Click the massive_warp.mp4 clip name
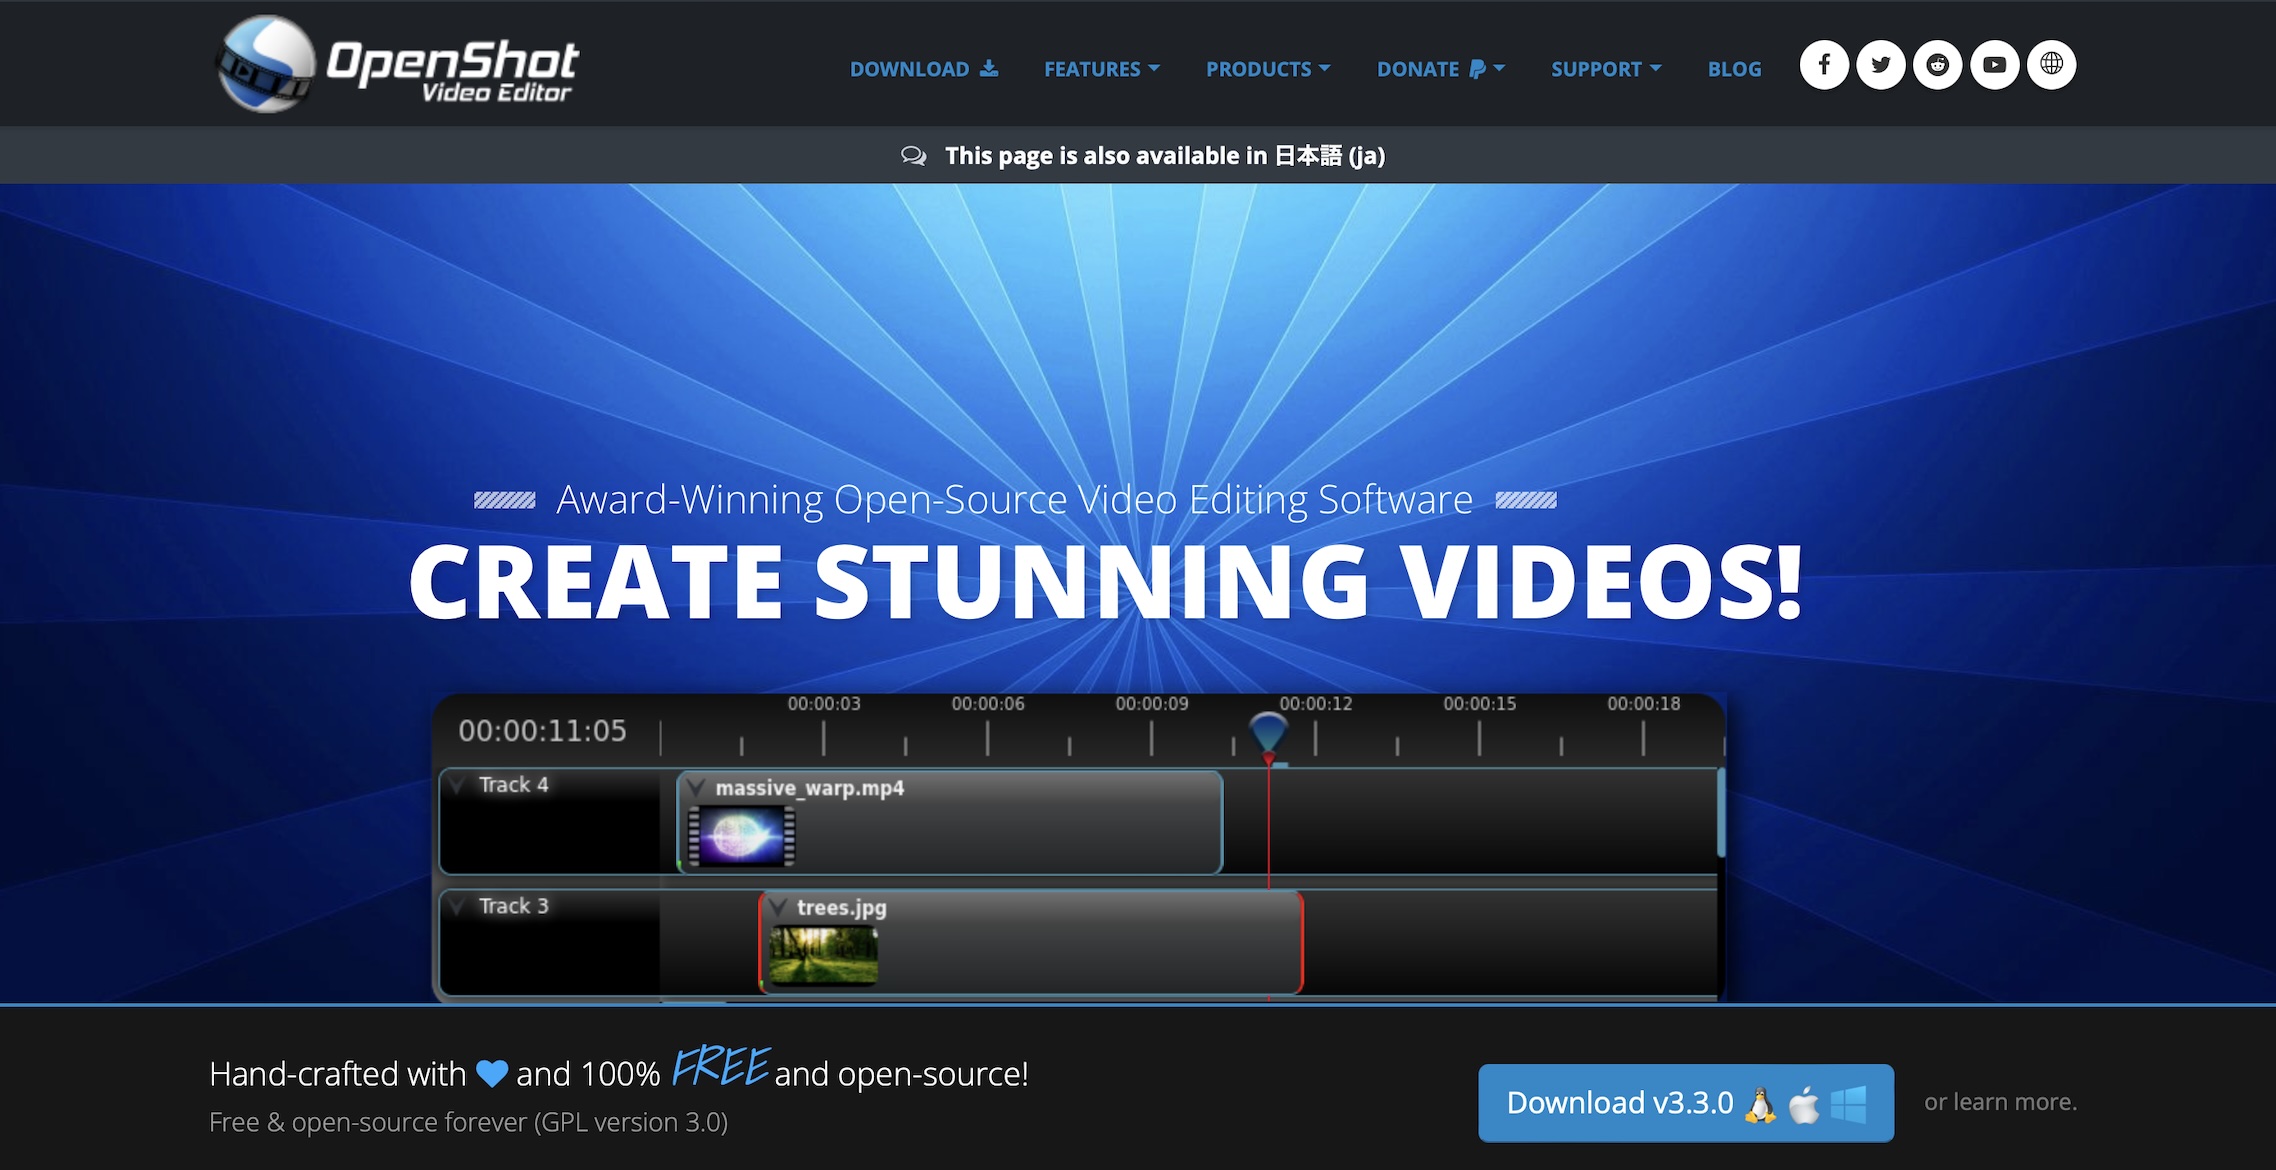2276x1170 pixels. click(x=810, y=788)
